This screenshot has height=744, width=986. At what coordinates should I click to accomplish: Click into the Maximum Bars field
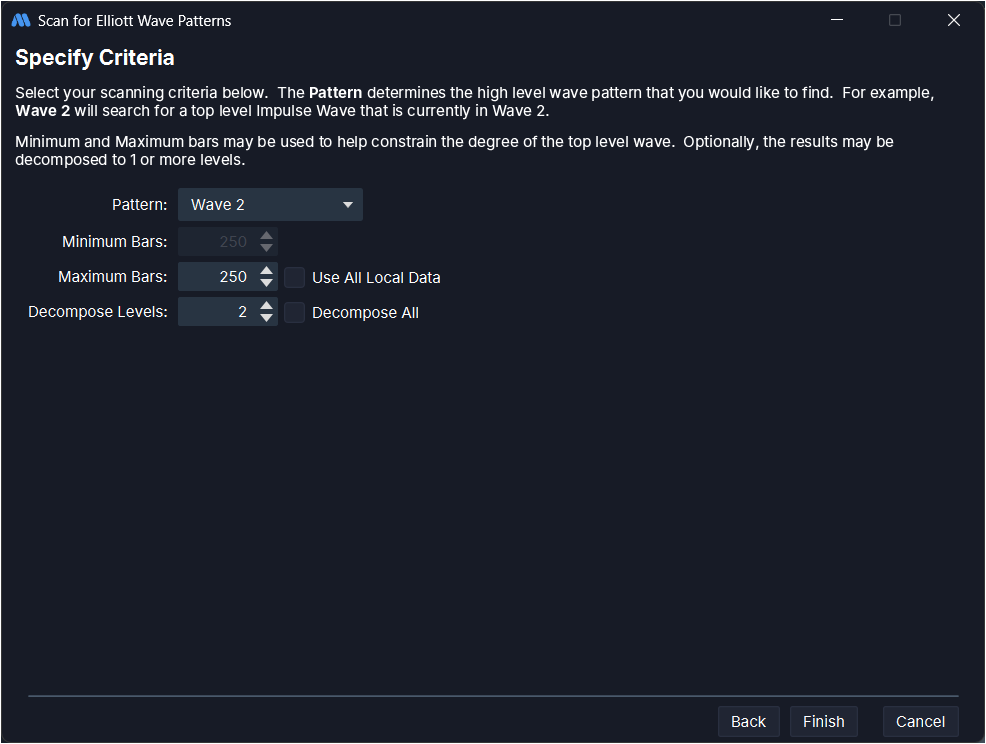217,277
